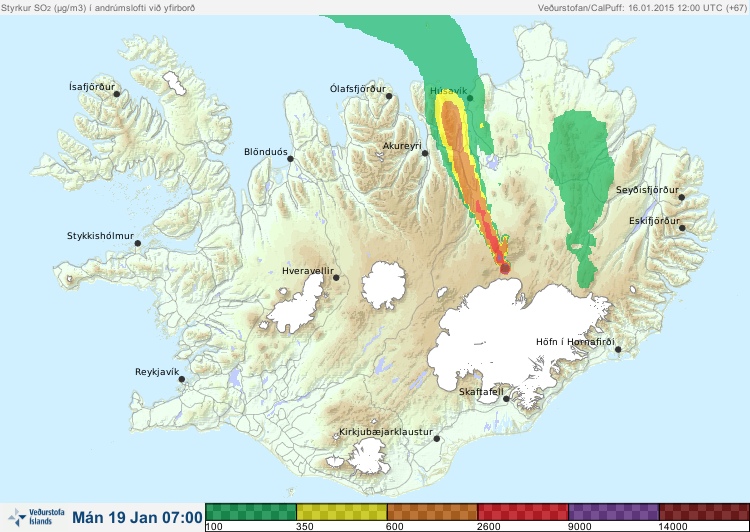Click the Akureyri location dot
Viewport: 750px width, 532px height.
(x=425, y=153)
